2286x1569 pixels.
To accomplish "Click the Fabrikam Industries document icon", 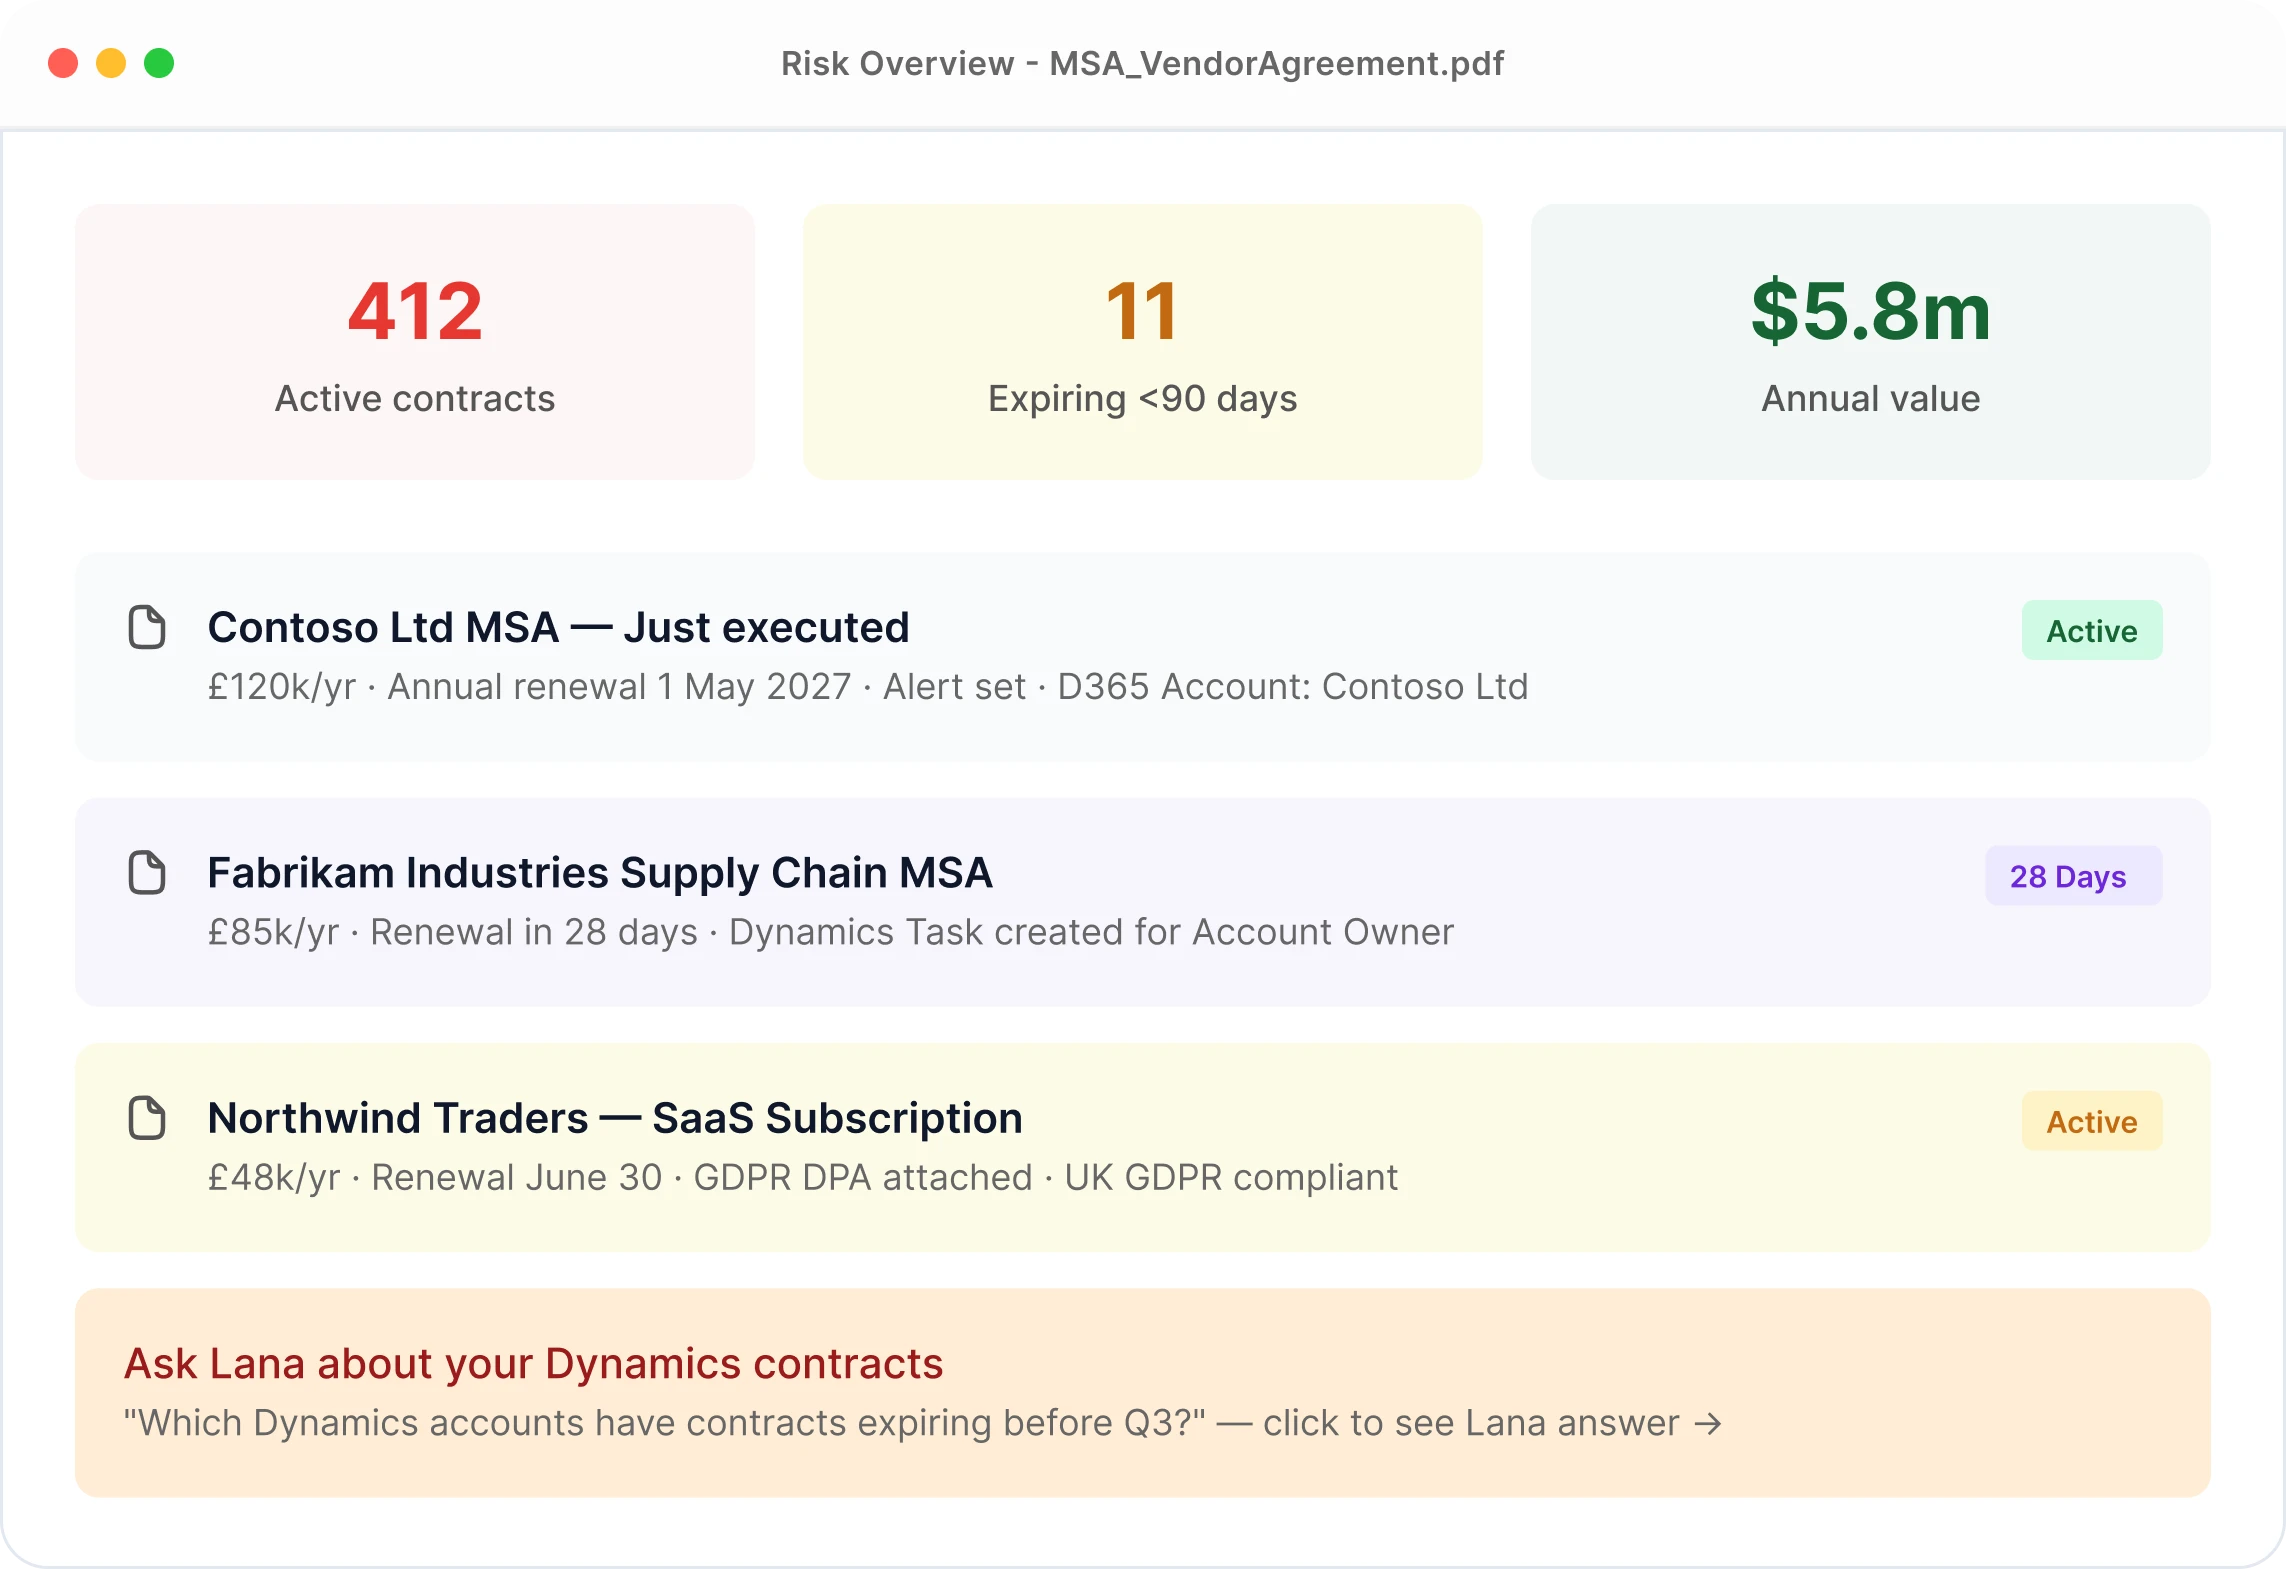I will click(148, 872).
